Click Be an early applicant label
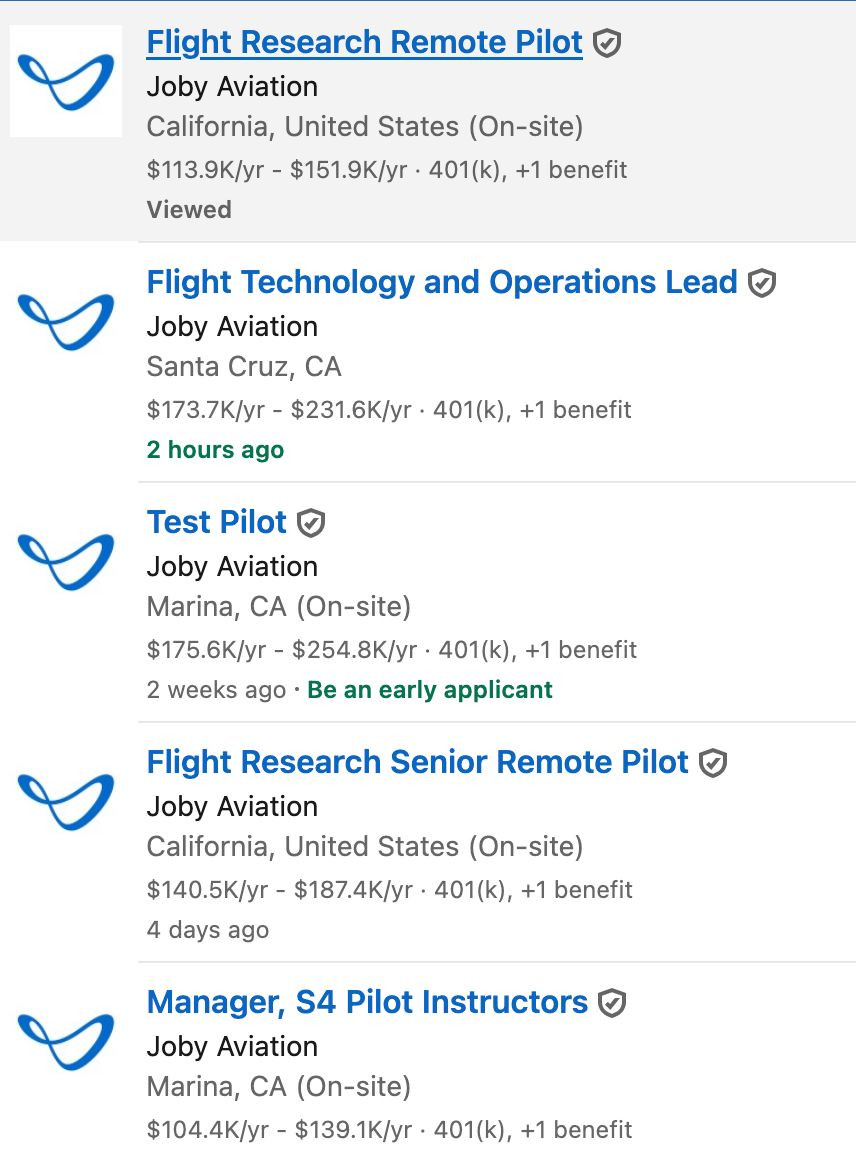The image size is (856, 1152). pos(430,690)
